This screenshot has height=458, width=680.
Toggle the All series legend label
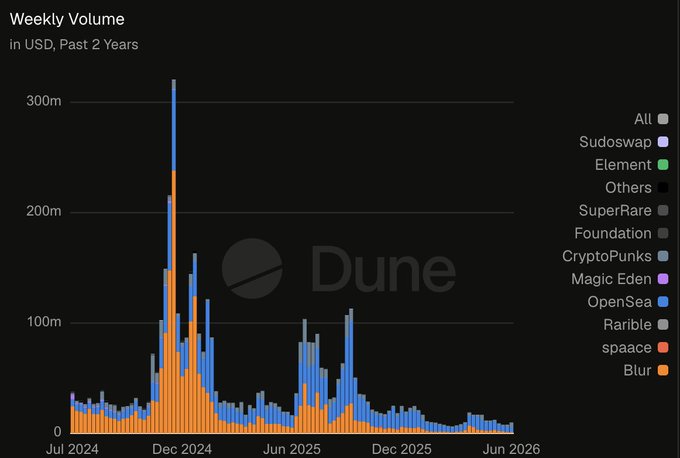[x=643, y=119]
